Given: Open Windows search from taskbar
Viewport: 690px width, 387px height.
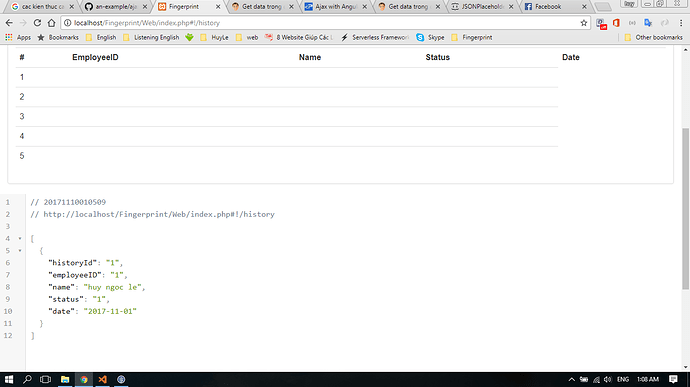Looking at the screenshot, I should pos(27,379).
